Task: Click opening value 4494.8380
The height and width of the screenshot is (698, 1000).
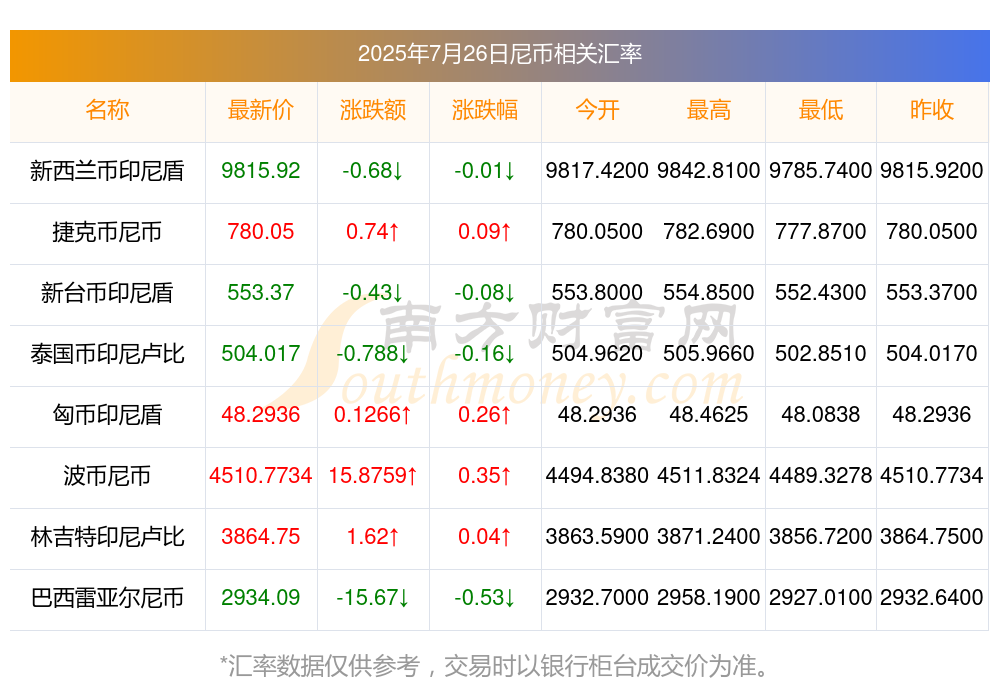Action: coord(597,475)
